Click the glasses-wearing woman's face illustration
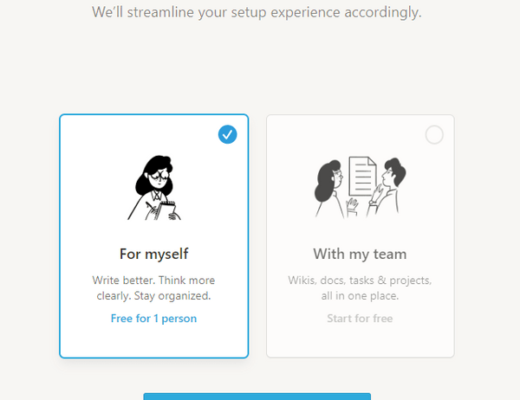 [159, 178]
